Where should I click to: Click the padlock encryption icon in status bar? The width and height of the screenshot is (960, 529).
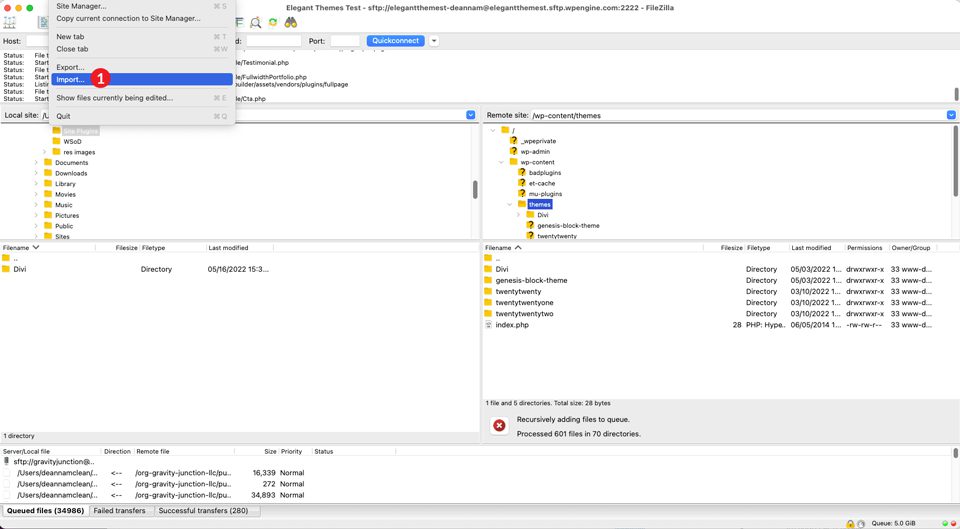click(850, 523)
